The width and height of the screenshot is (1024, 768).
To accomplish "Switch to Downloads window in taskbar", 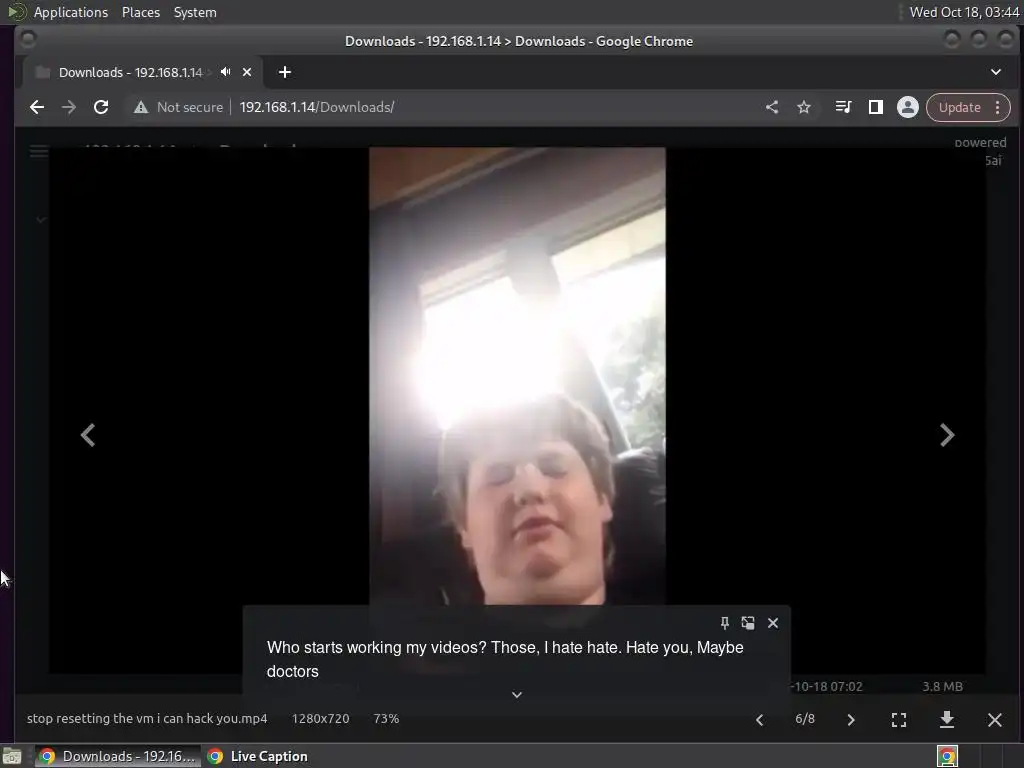I will (x=118, y=756).
